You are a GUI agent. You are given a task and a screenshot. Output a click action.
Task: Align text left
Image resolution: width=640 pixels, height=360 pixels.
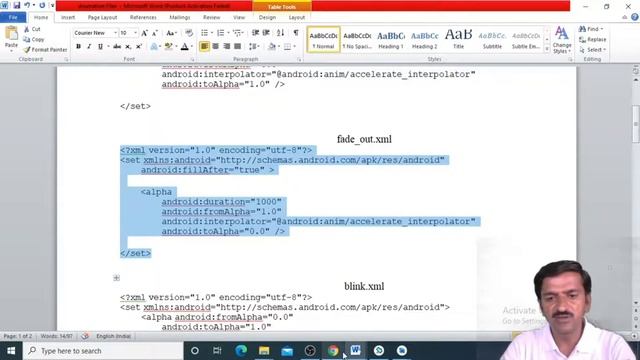pos(204,47)
